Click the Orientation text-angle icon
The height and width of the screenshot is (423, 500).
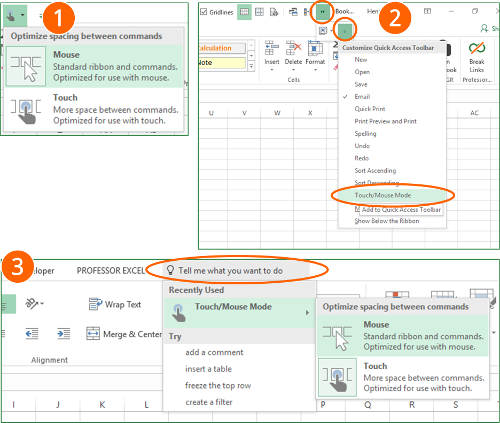pyautogui.click(x=34, y=303)
